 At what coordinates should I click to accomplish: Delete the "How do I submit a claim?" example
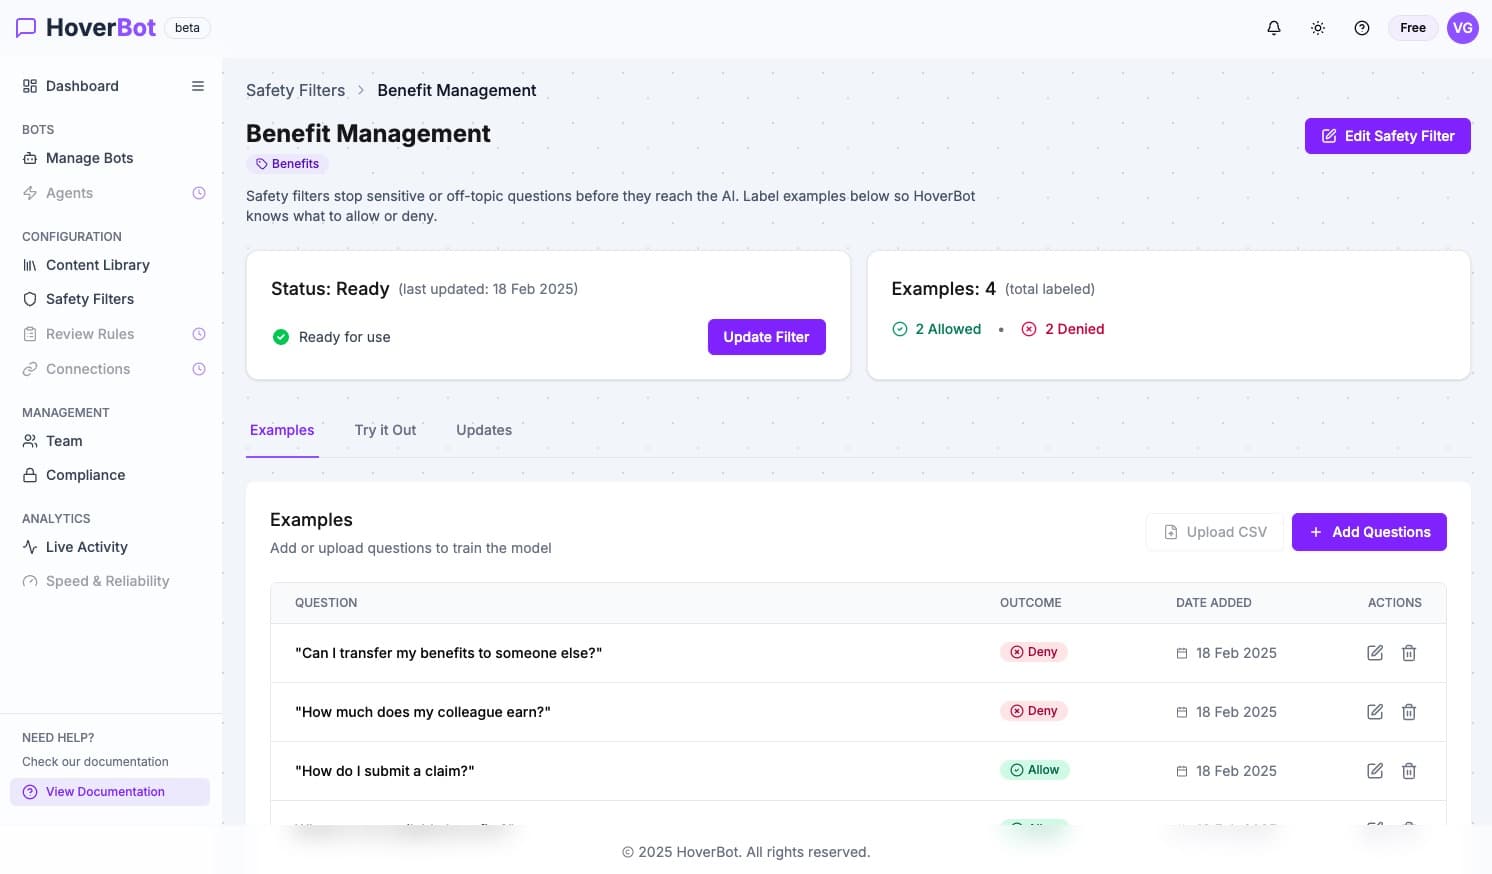point(1408,770)
